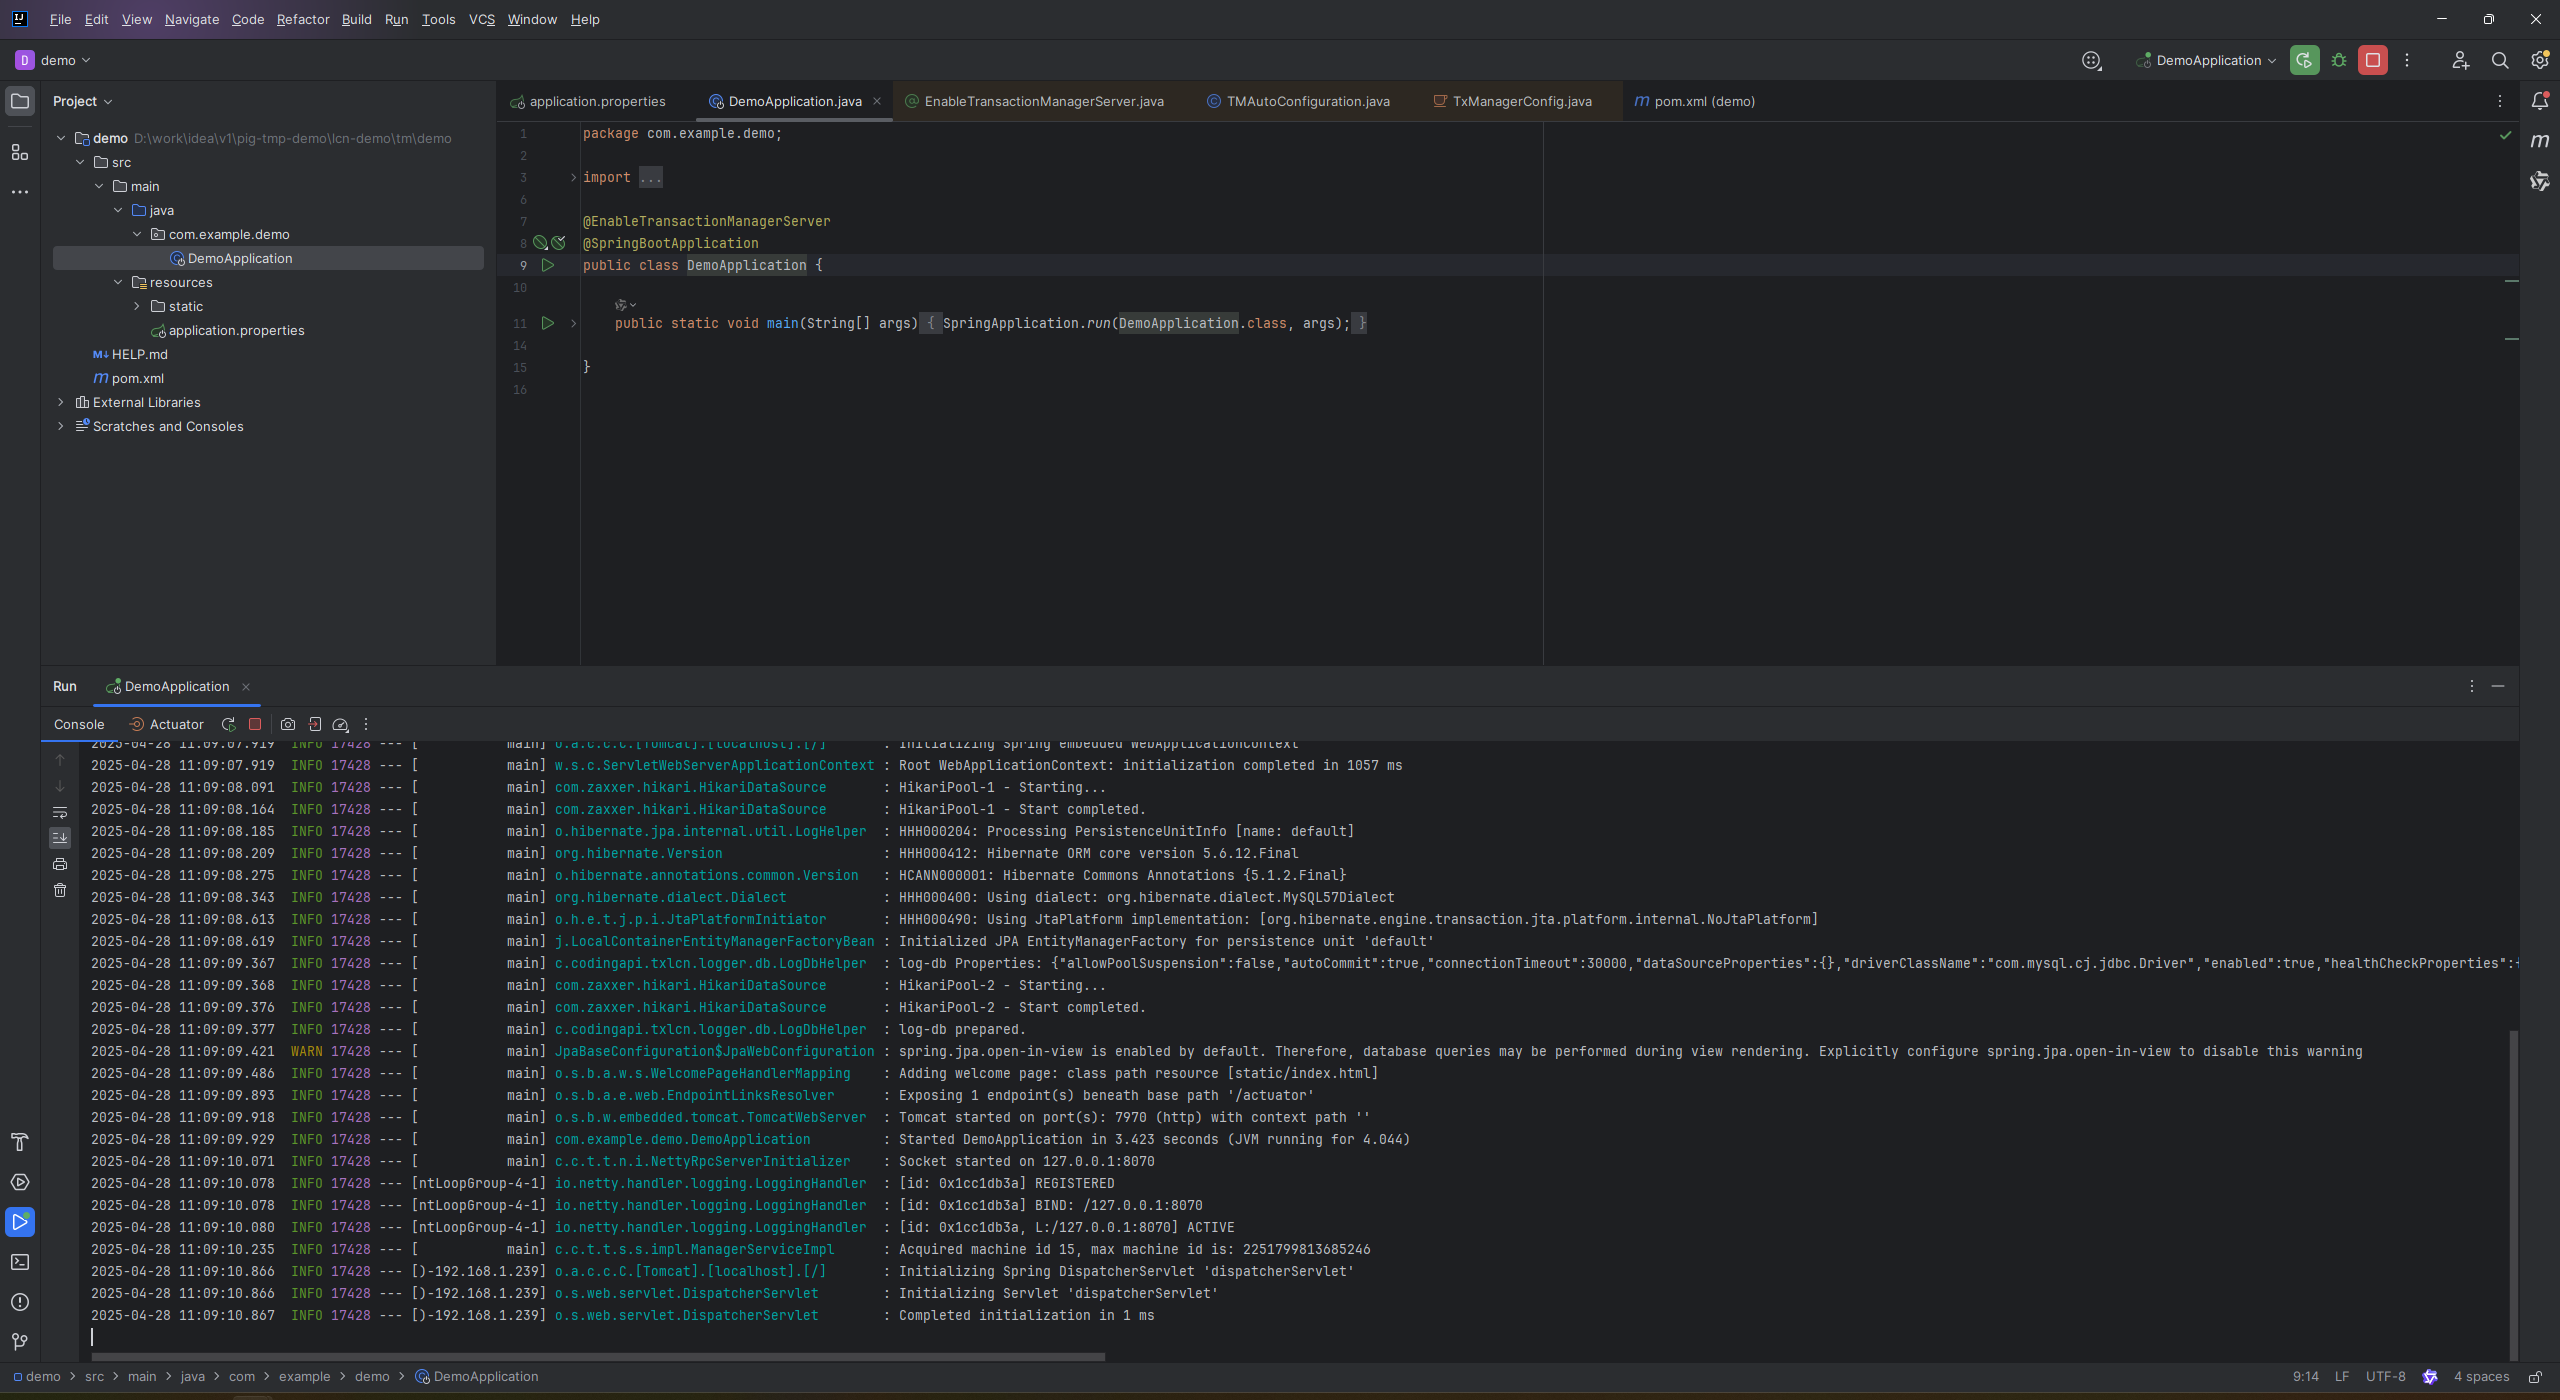Expand the External Libraries tree node
Screen dimensions: 2560x1400
(61, 402)
